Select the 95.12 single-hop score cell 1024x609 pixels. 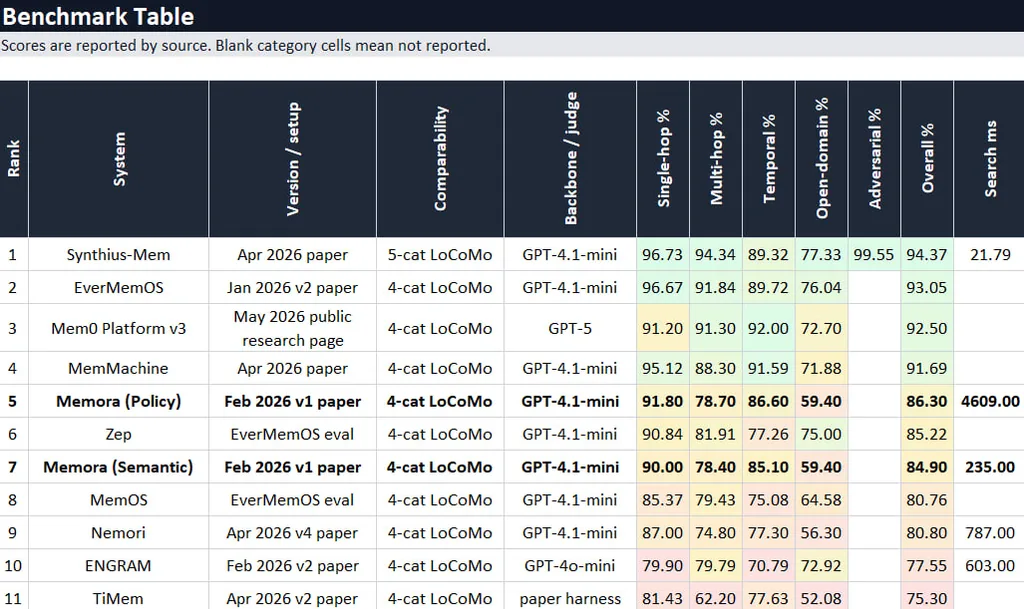[663, 368]
